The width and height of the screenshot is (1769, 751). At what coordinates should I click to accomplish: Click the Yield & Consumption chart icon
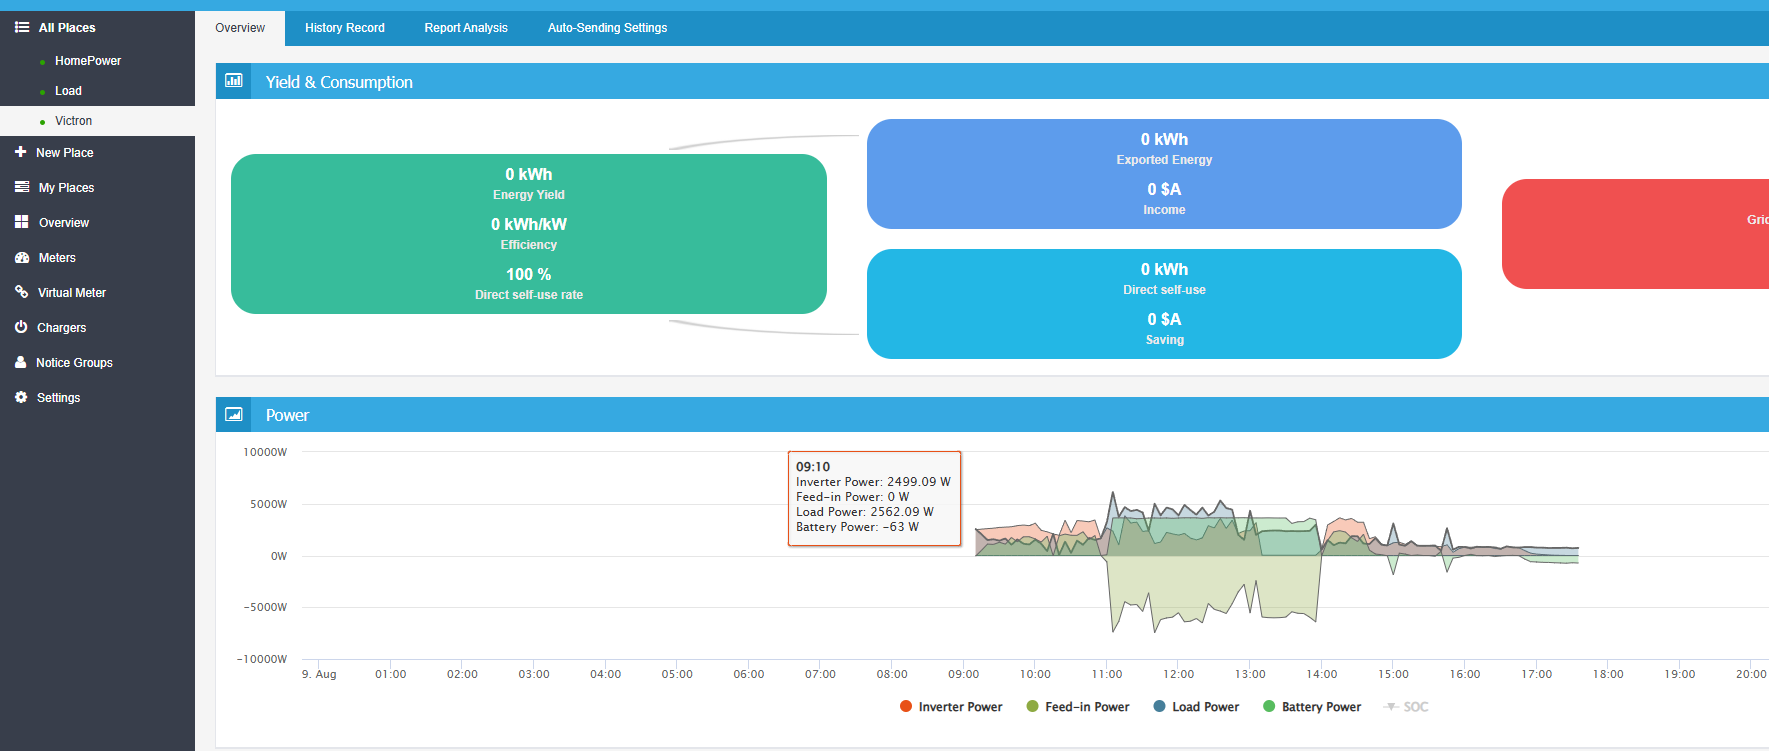(x=233, y=81)
